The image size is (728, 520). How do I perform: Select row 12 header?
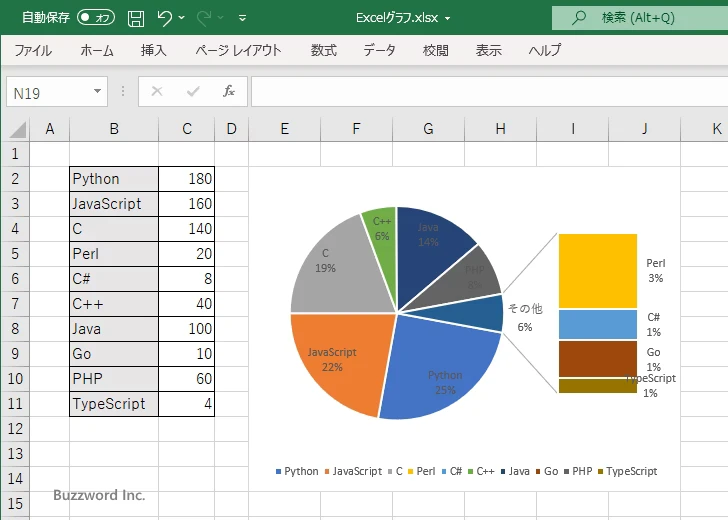pyautogui.click(x=15, y=429)
